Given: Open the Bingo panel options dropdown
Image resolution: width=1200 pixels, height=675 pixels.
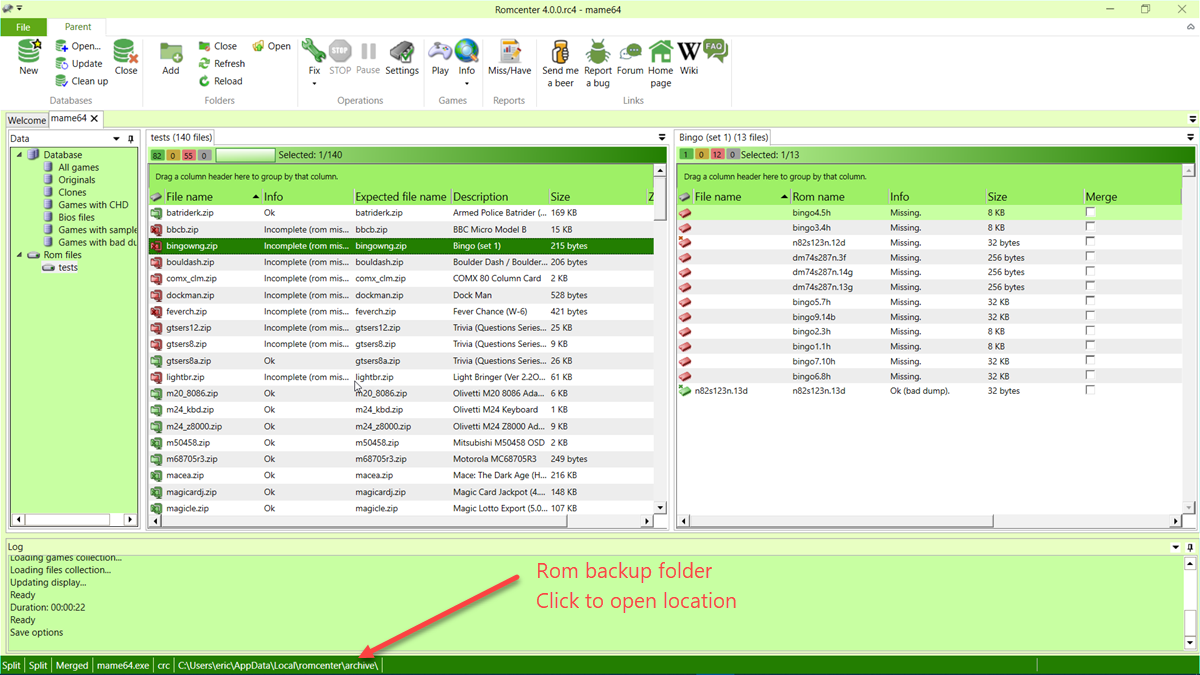Looking at the screenshot, I should tap(1190, 137).
